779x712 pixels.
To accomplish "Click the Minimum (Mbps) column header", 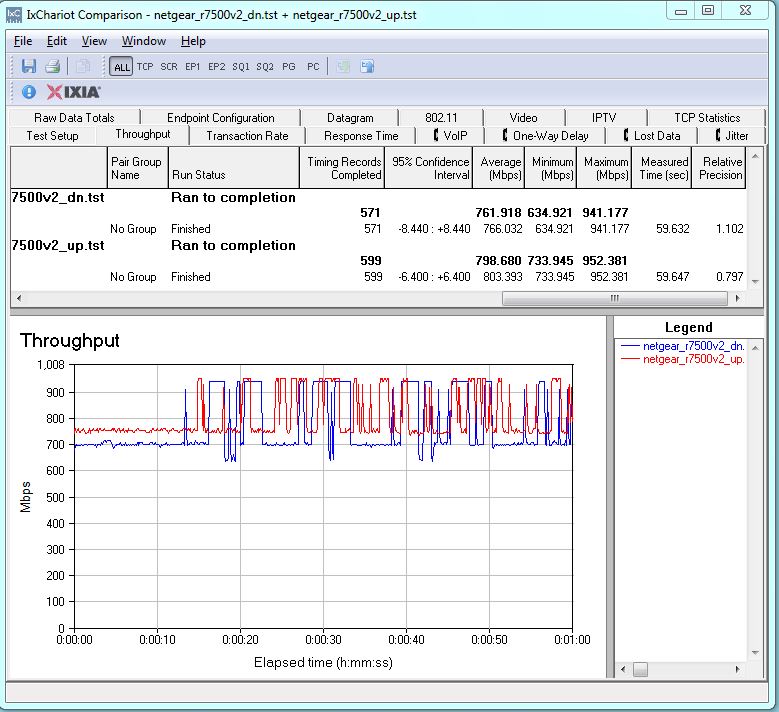I will click(x=551, y=168).
